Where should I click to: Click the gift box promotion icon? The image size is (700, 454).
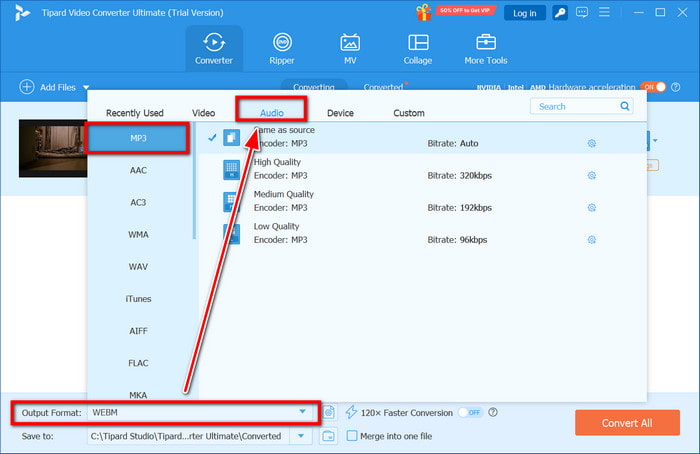point(424,12)
